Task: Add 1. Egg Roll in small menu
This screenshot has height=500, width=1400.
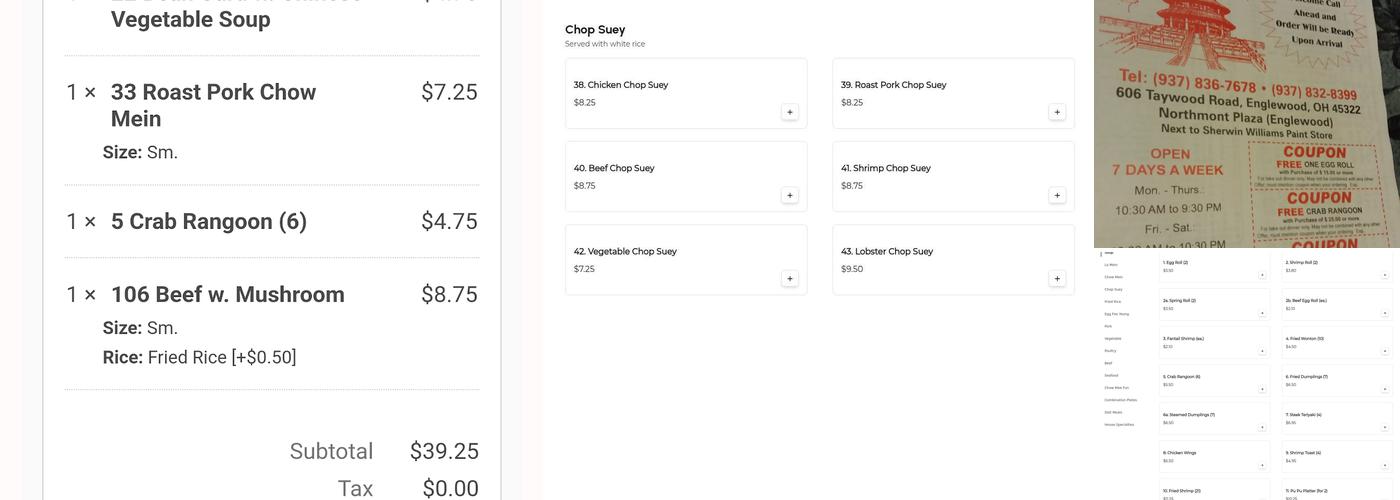Action: 1262,274
